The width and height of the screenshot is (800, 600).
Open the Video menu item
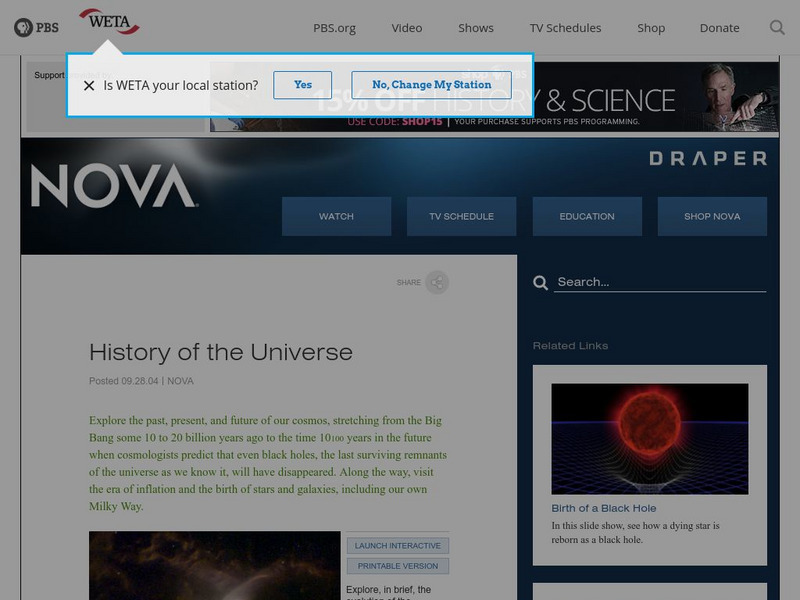(407, 28)
